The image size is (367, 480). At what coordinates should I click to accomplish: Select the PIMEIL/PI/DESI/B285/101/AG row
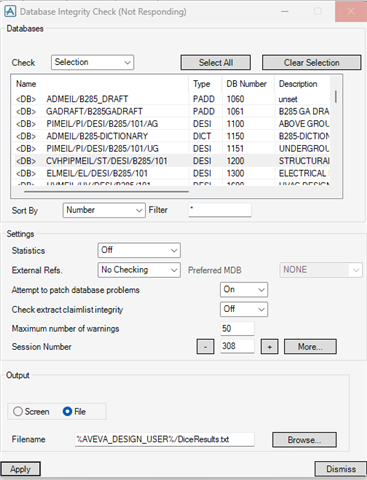point(171,124)
